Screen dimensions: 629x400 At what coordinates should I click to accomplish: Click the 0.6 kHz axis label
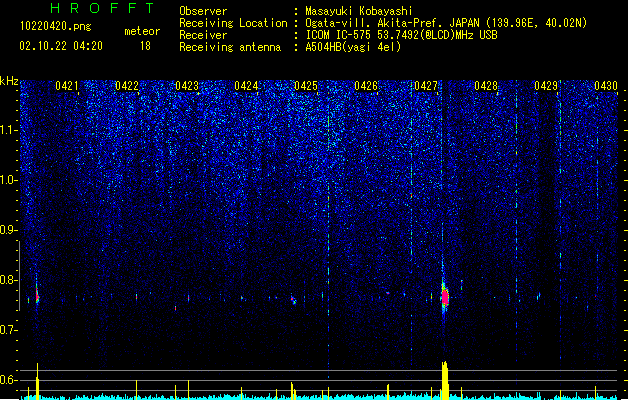pyautogui.click(x=8, y=380)
